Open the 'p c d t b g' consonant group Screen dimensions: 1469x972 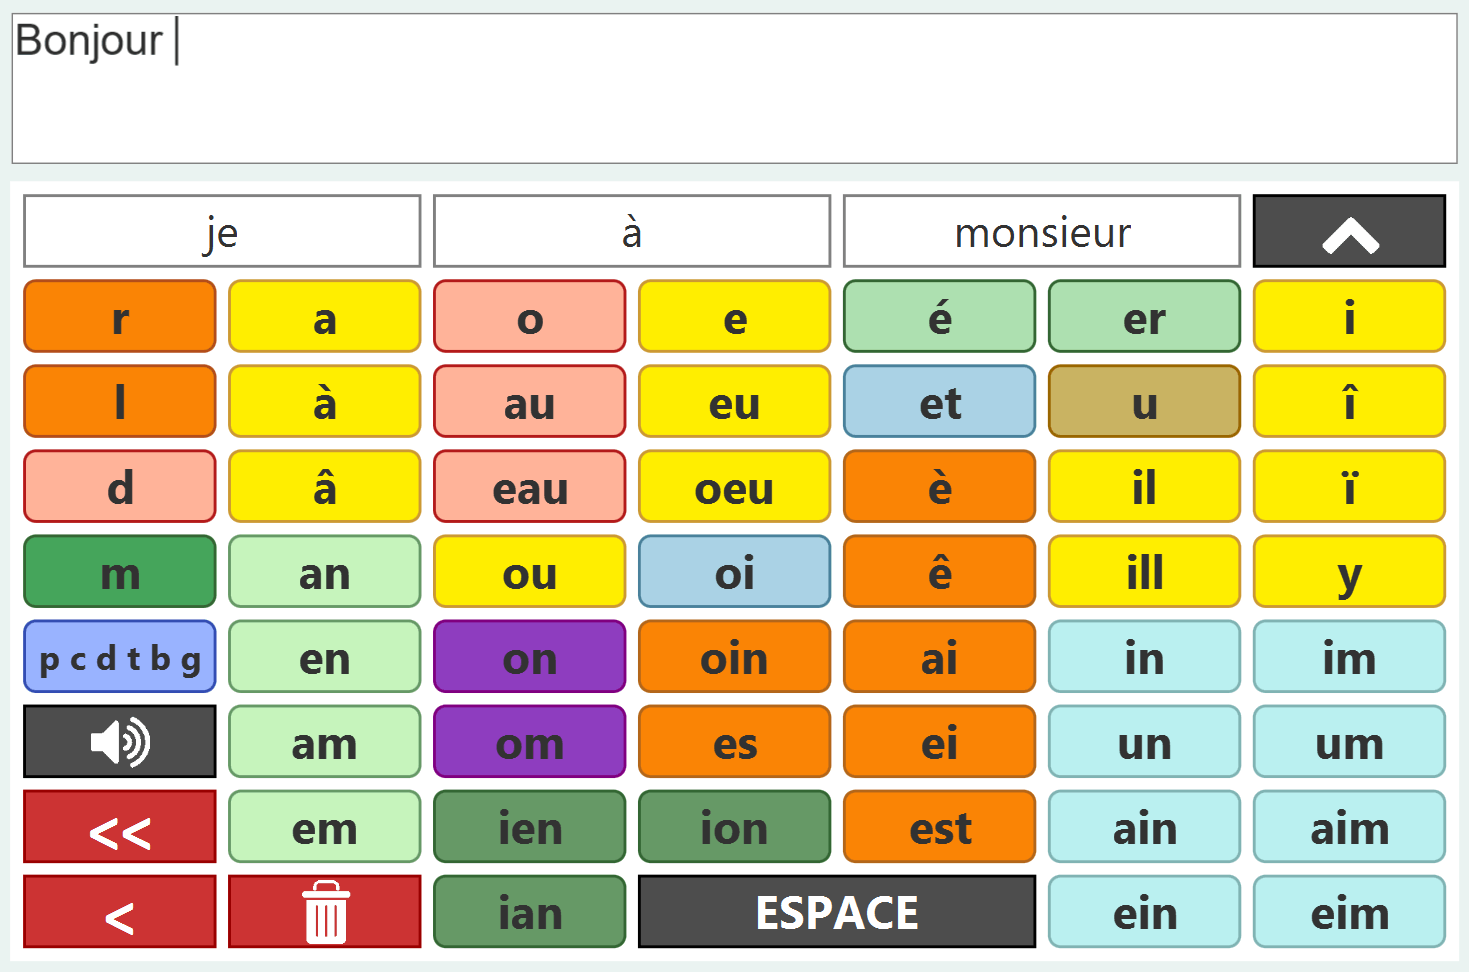(x=120, y=657)
